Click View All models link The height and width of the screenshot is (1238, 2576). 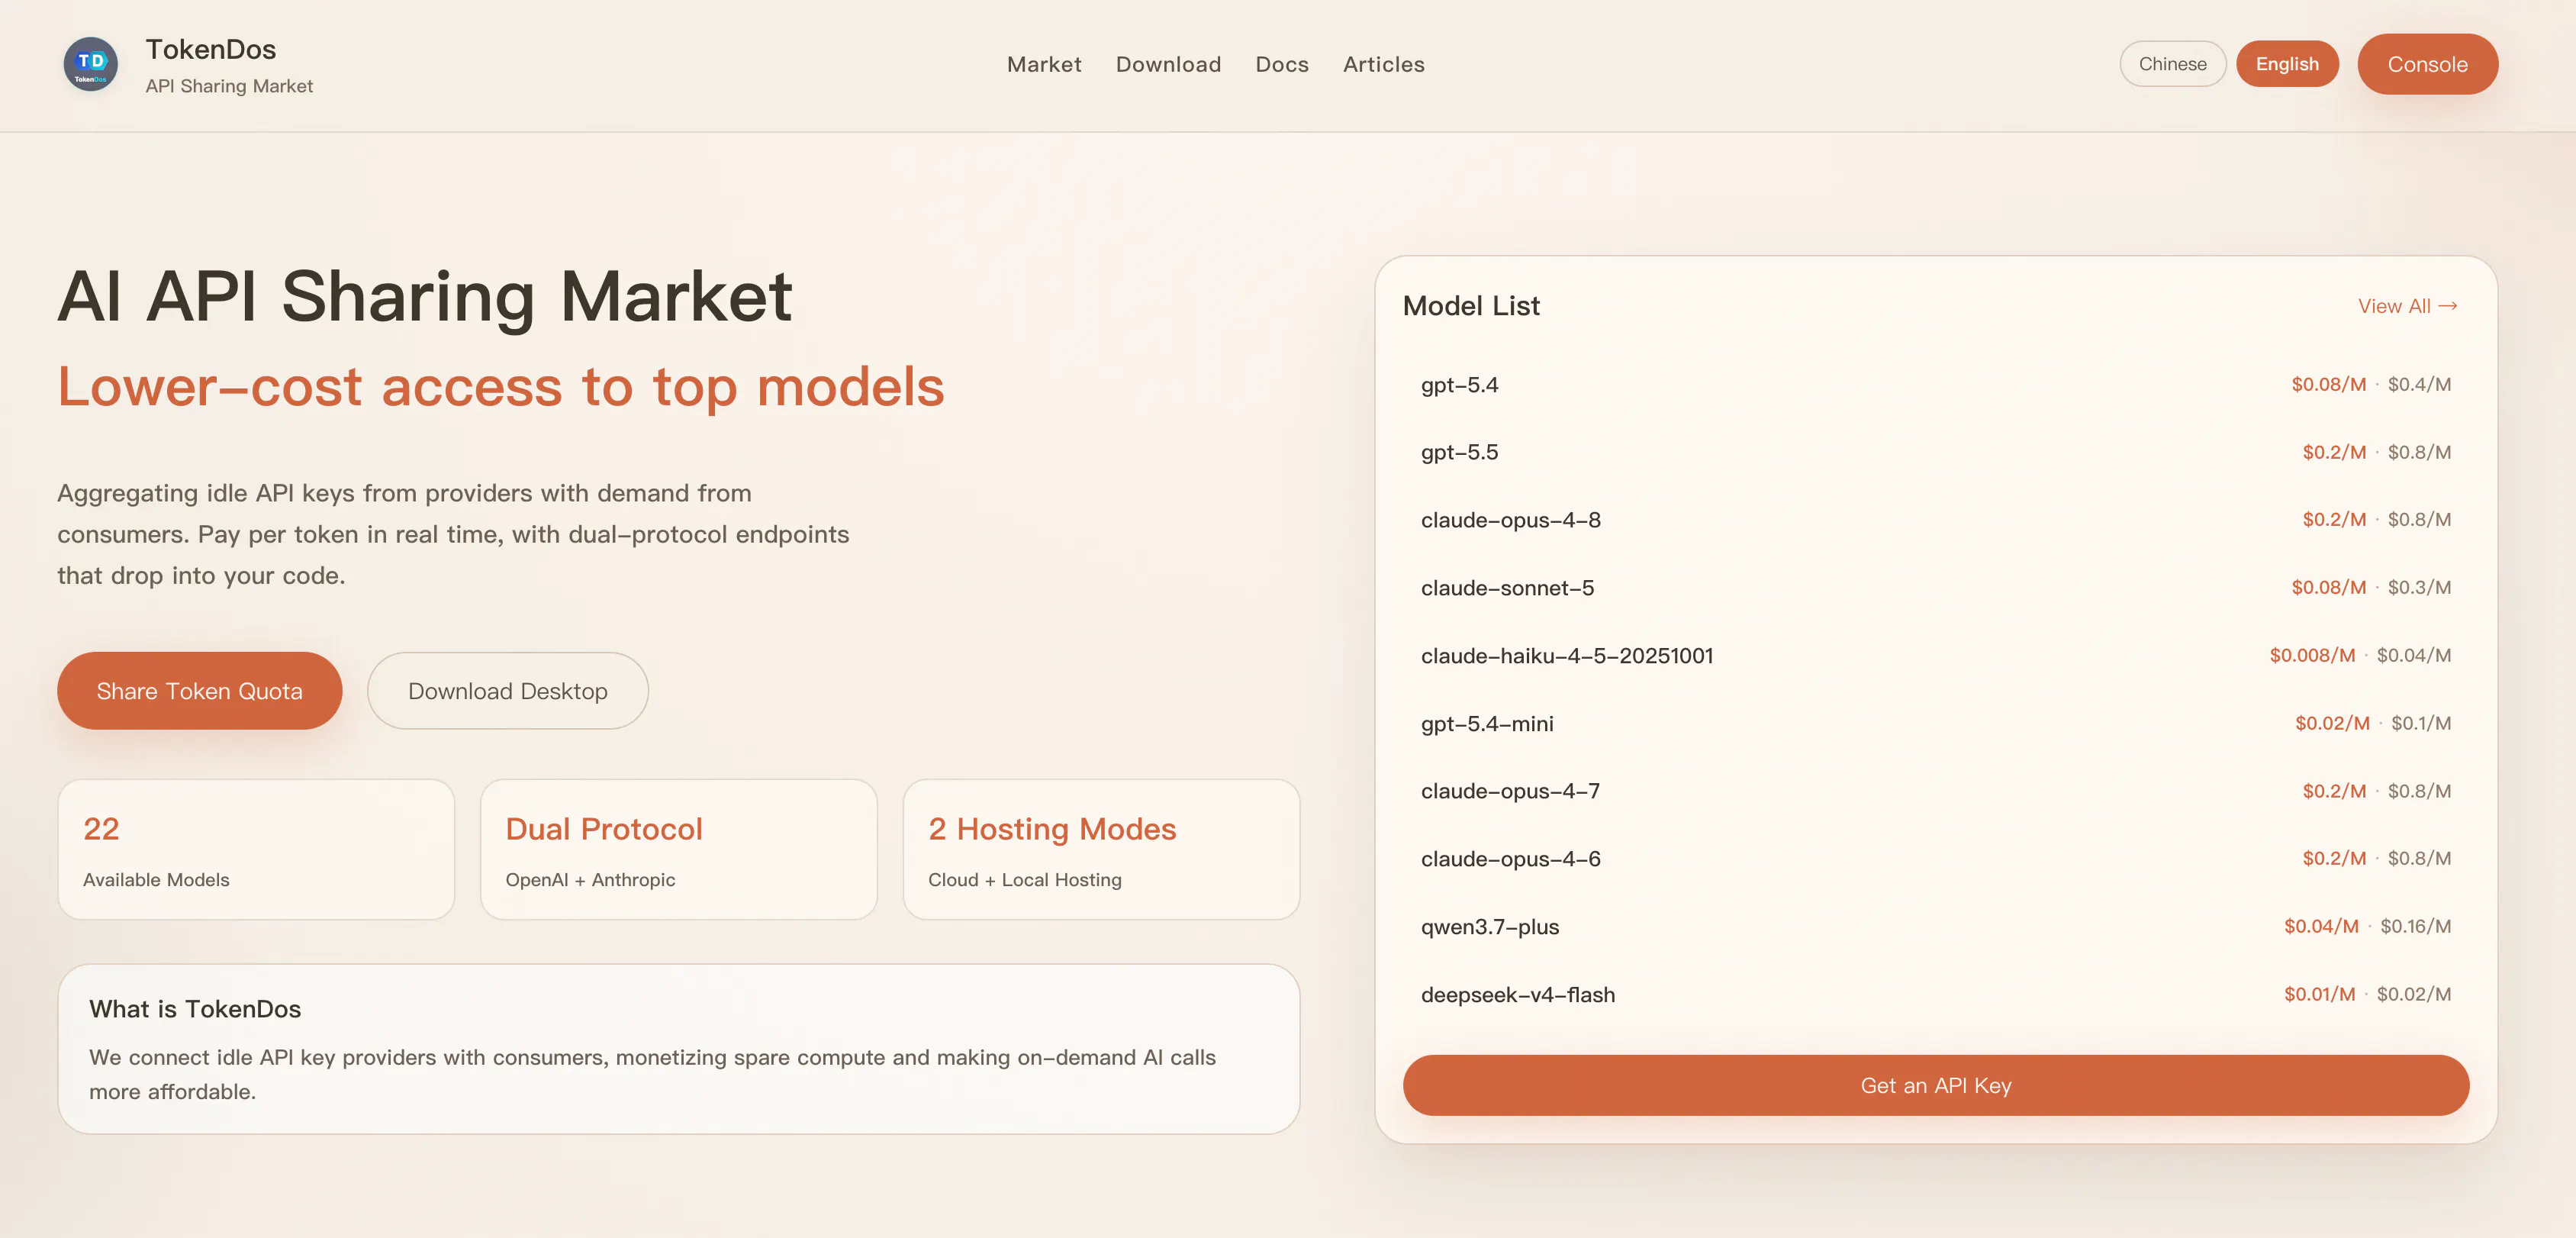coord(2407,306)
